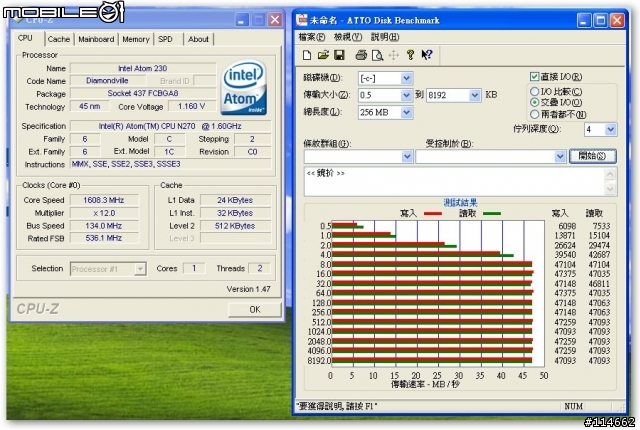Viewport: 640px width, 430px height.
Task: Click the 512 KBytes Level 2 cache value
Action: (x=235, y=226)
